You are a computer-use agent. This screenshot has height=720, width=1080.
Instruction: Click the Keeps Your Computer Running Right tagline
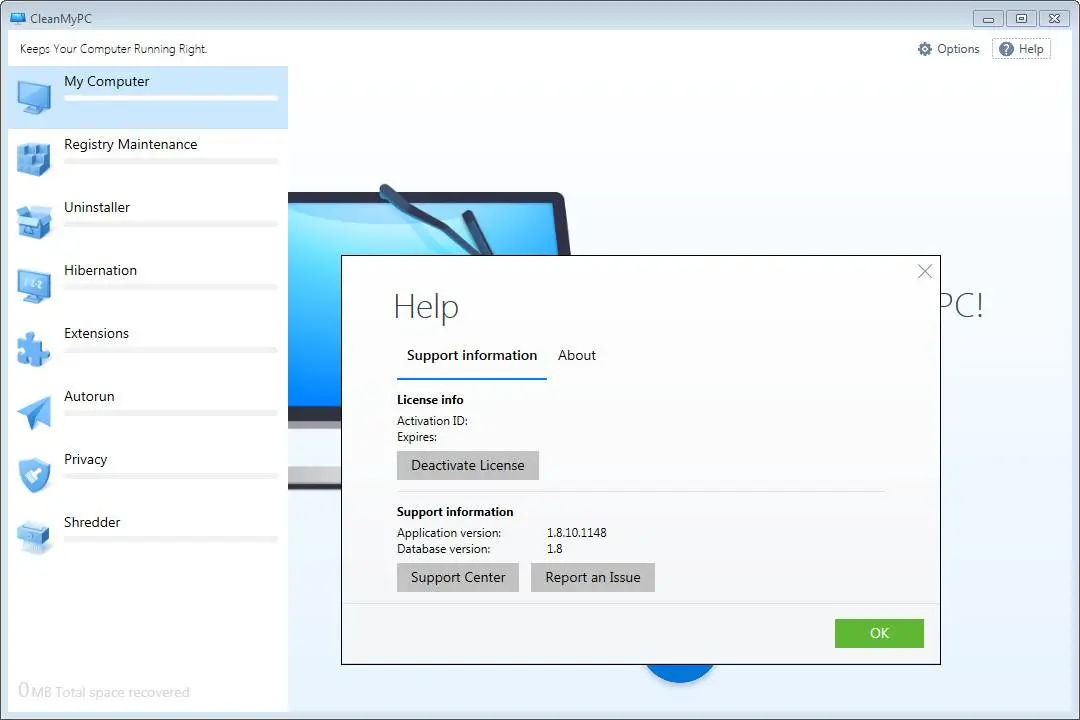coord(114,49)
